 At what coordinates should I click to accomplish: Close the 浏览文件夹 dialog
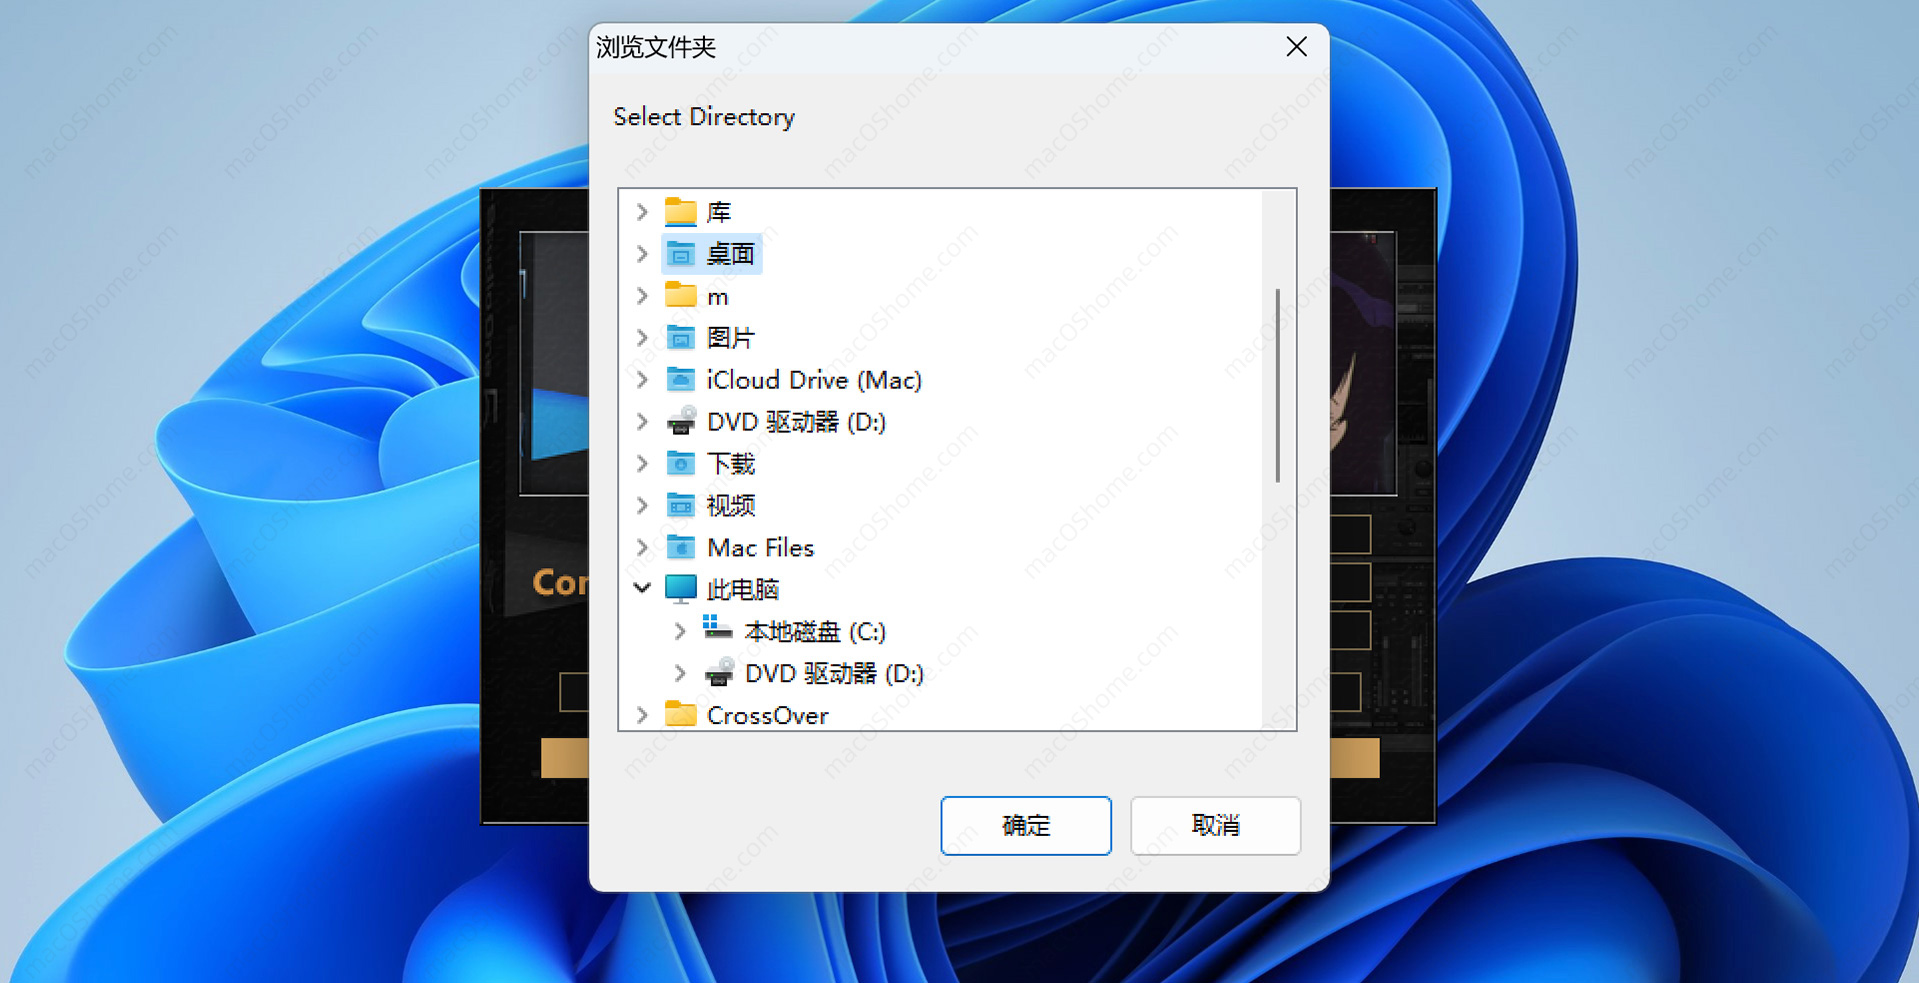(x=1297, y=47)
